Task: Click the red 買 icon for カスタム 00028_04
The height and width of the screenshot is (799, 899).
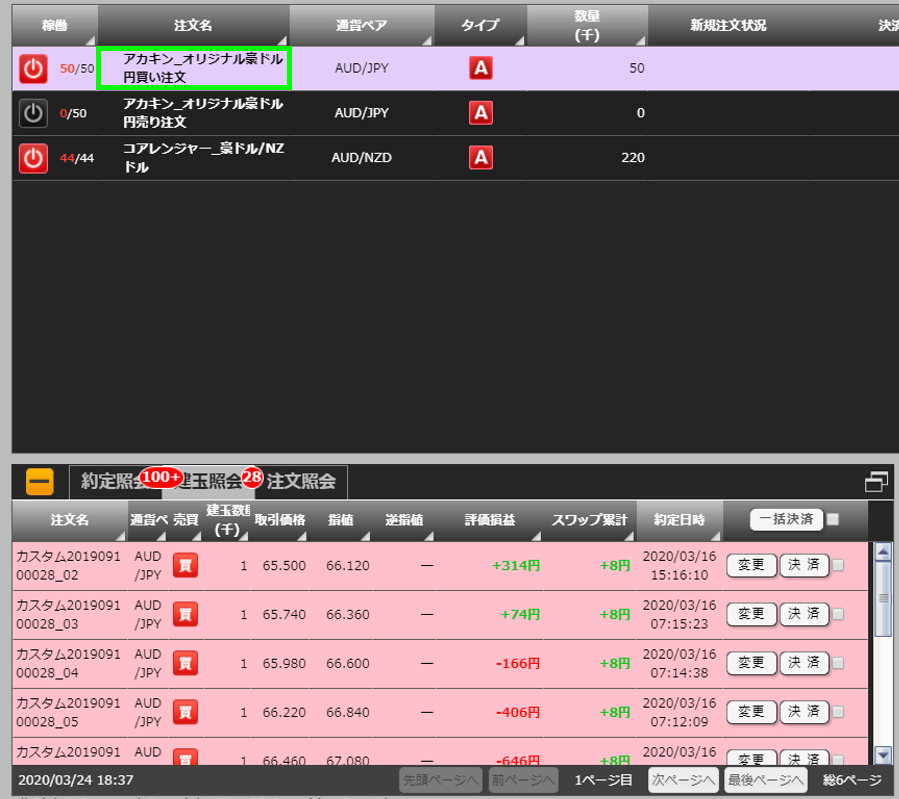Action: coord(185,662)
